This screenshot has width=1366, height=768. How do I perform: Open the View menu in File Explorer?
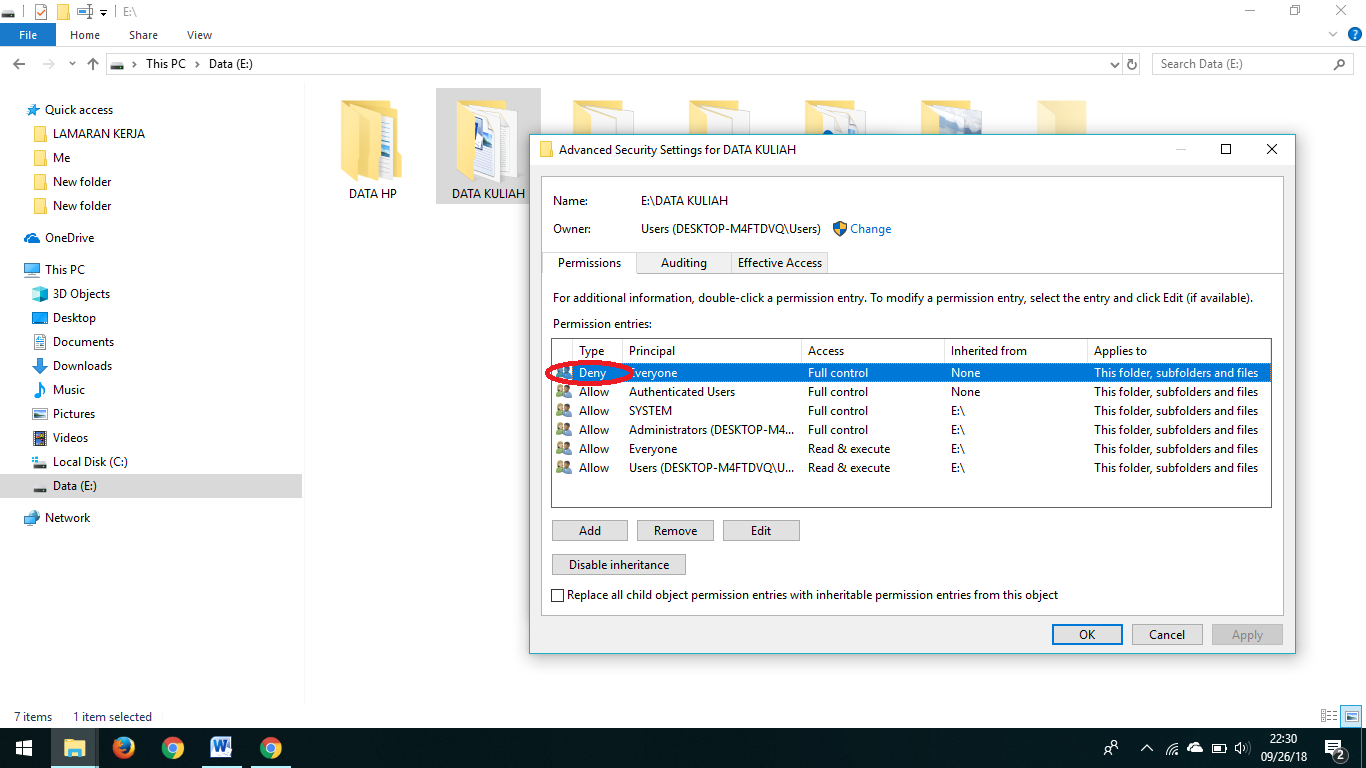point(198,34)
